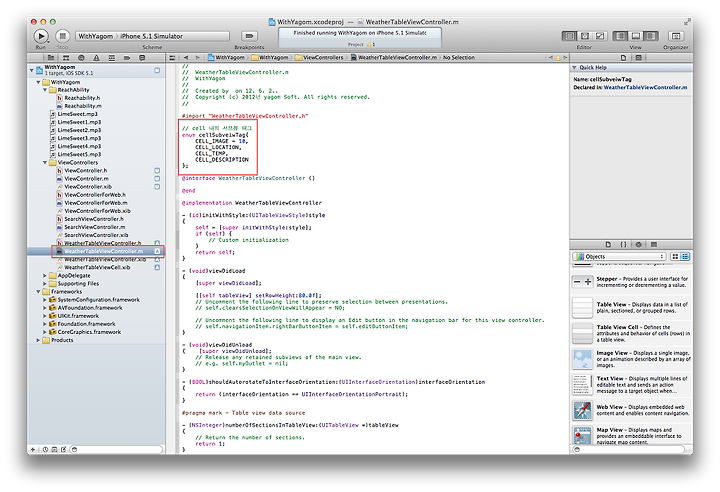The width and height of the screenshot is (720, 492).
Task: Show the Search navigator
Action: [81, 58]
